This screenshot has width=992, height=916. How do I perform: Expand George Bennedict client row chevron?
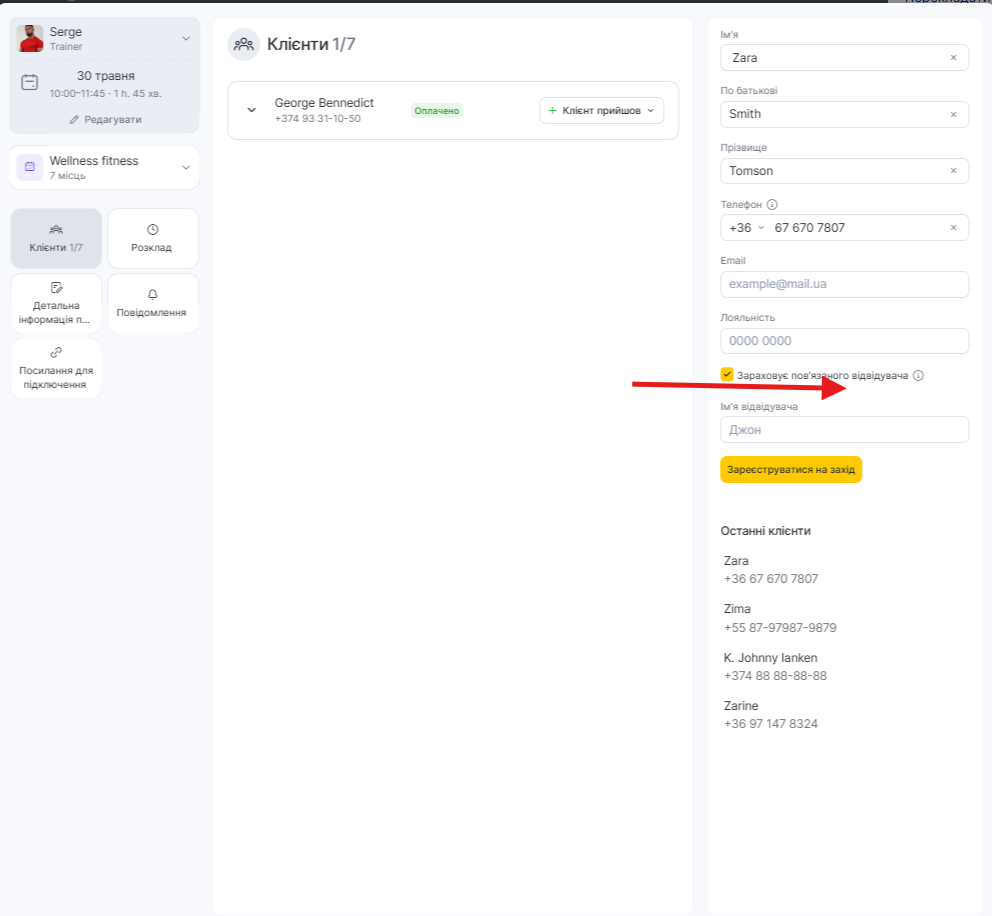tap(251, 110)
